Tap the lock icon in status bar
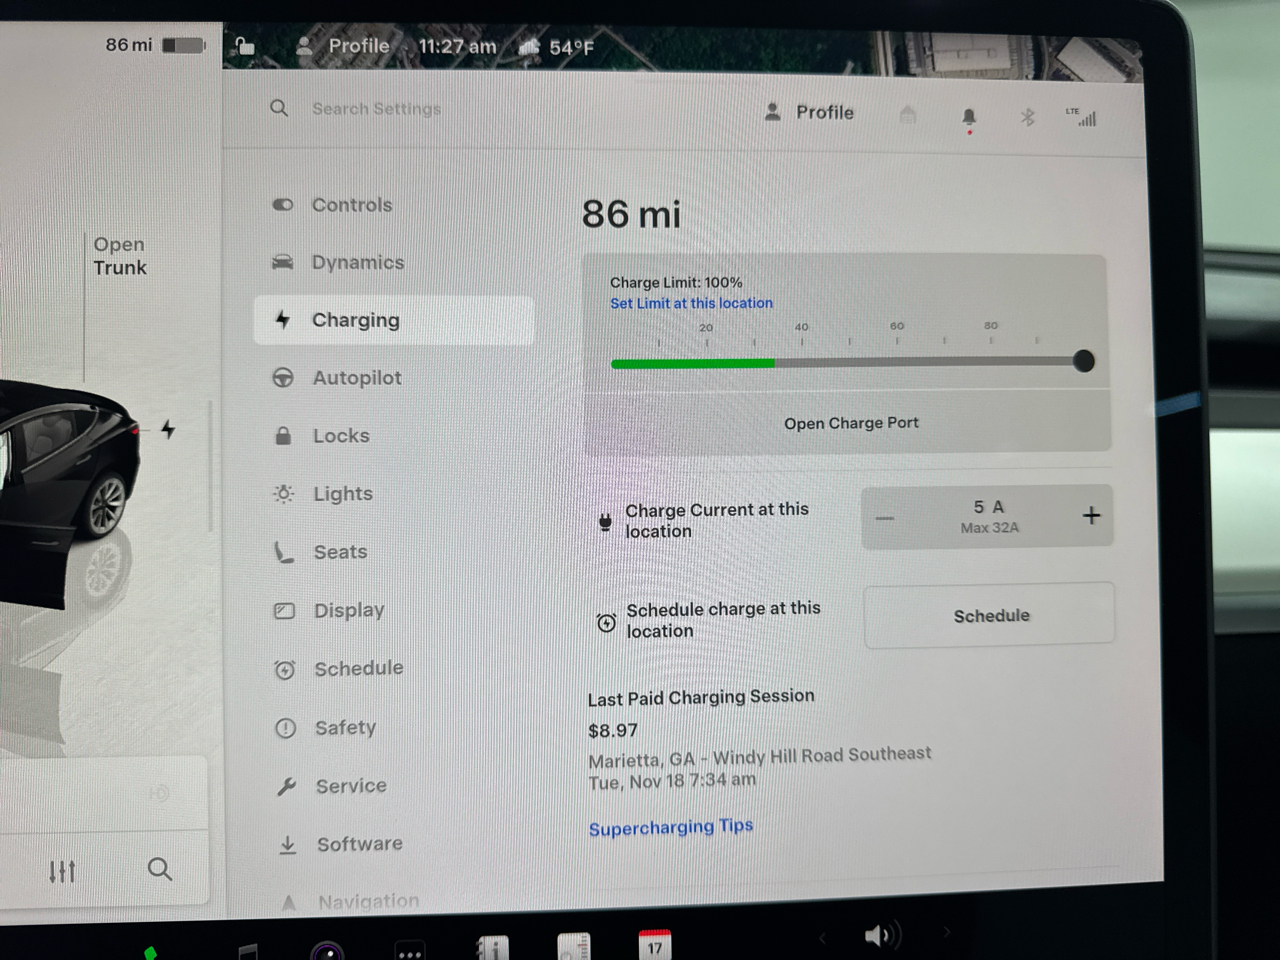 tap(244, 46)
